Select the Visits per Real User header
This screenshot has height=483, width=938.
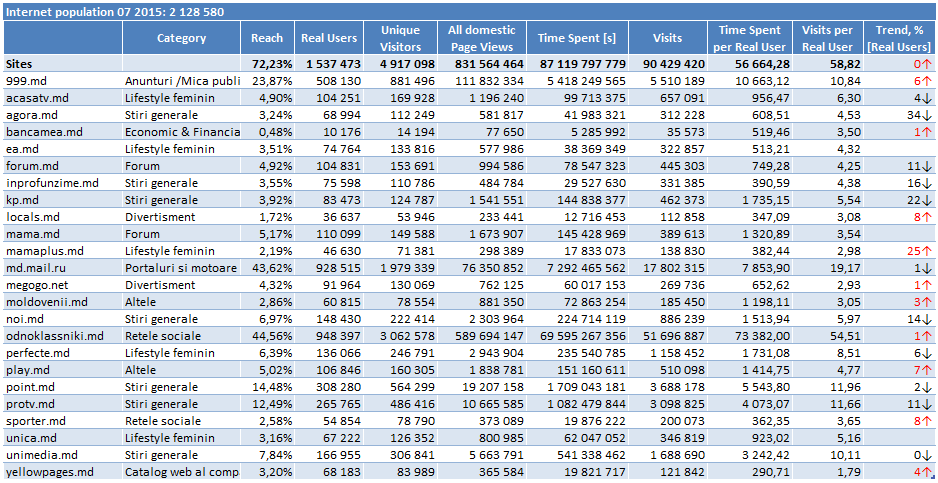[829, 38]
